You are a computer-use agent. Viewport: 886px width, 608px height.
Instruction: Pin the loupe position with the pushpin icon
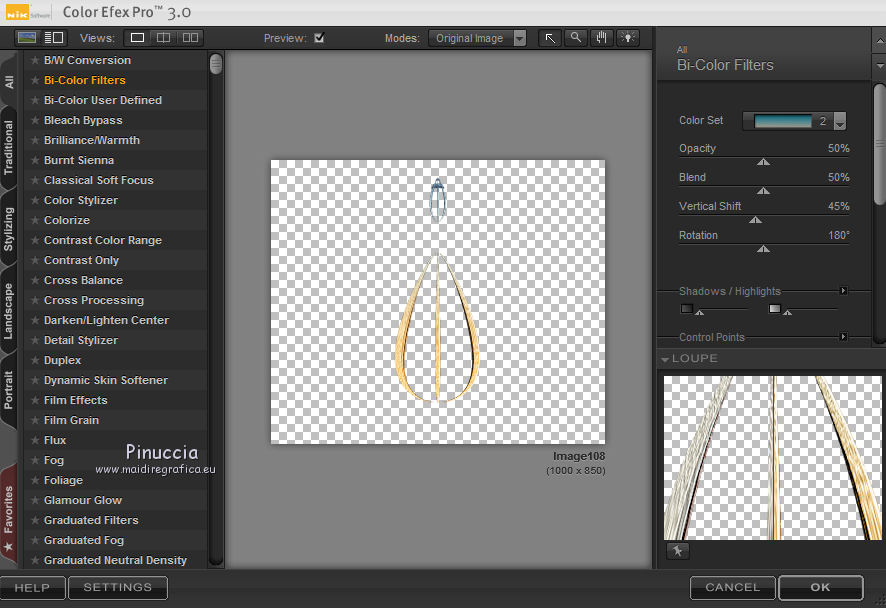coord(677,551)
